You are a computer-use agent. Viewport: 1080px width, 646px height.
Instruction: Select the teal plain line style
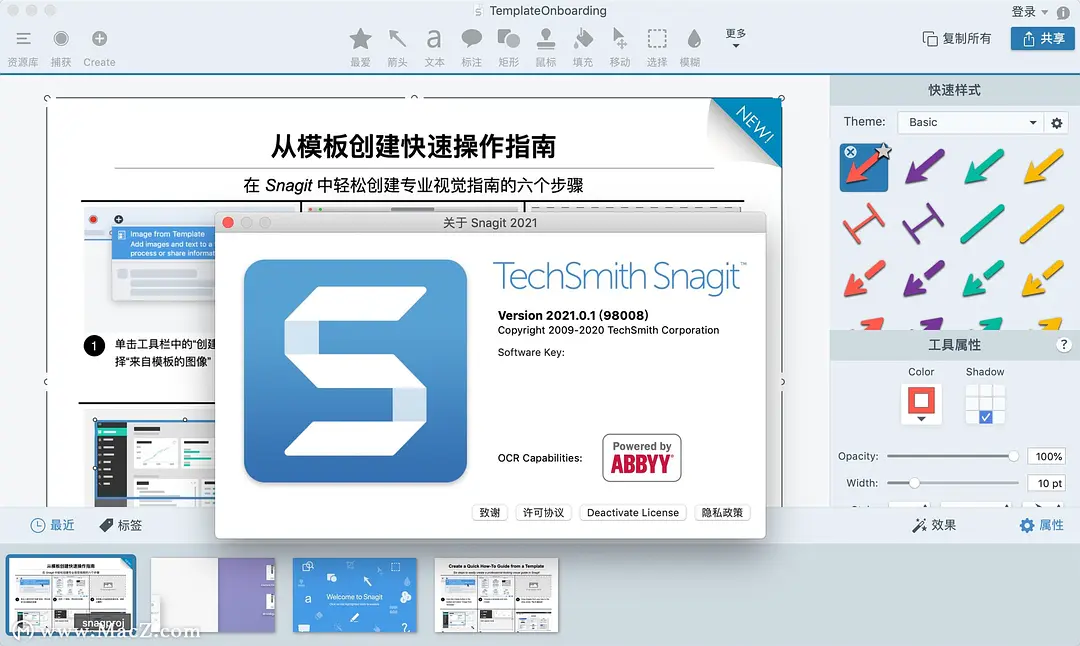point(984,223)
